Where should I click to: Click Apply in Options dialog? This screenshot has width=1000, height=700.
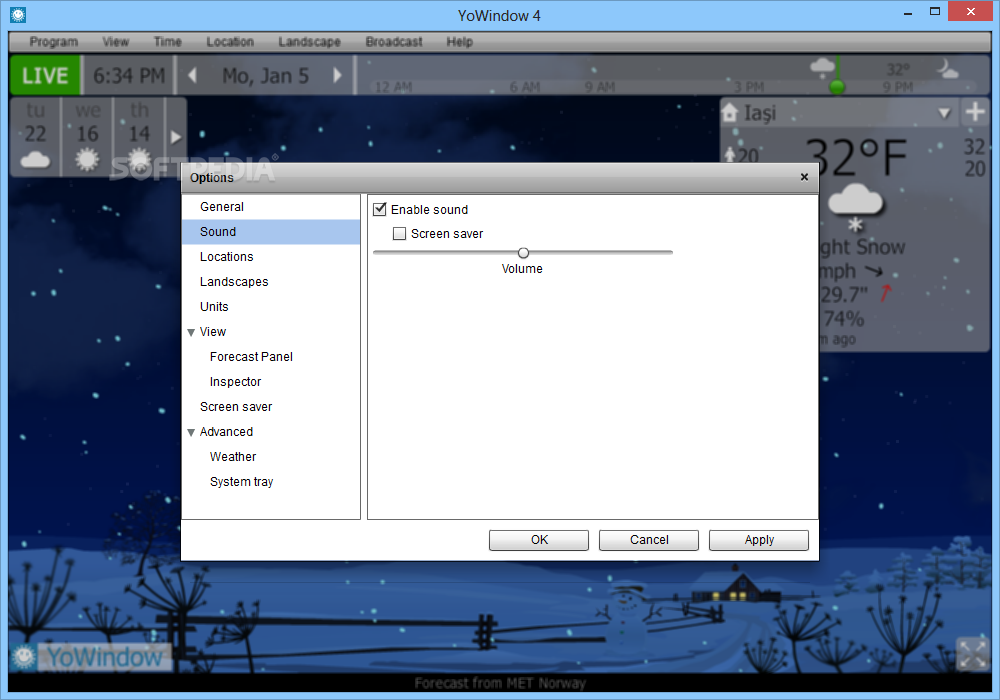pyautogui.click(x=759, y=540)
